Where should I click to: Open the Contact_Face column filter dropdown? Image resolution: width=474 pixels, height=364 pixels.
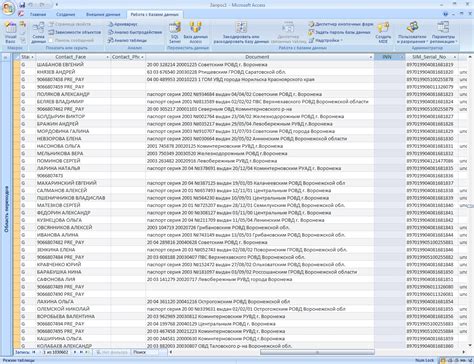107,57
